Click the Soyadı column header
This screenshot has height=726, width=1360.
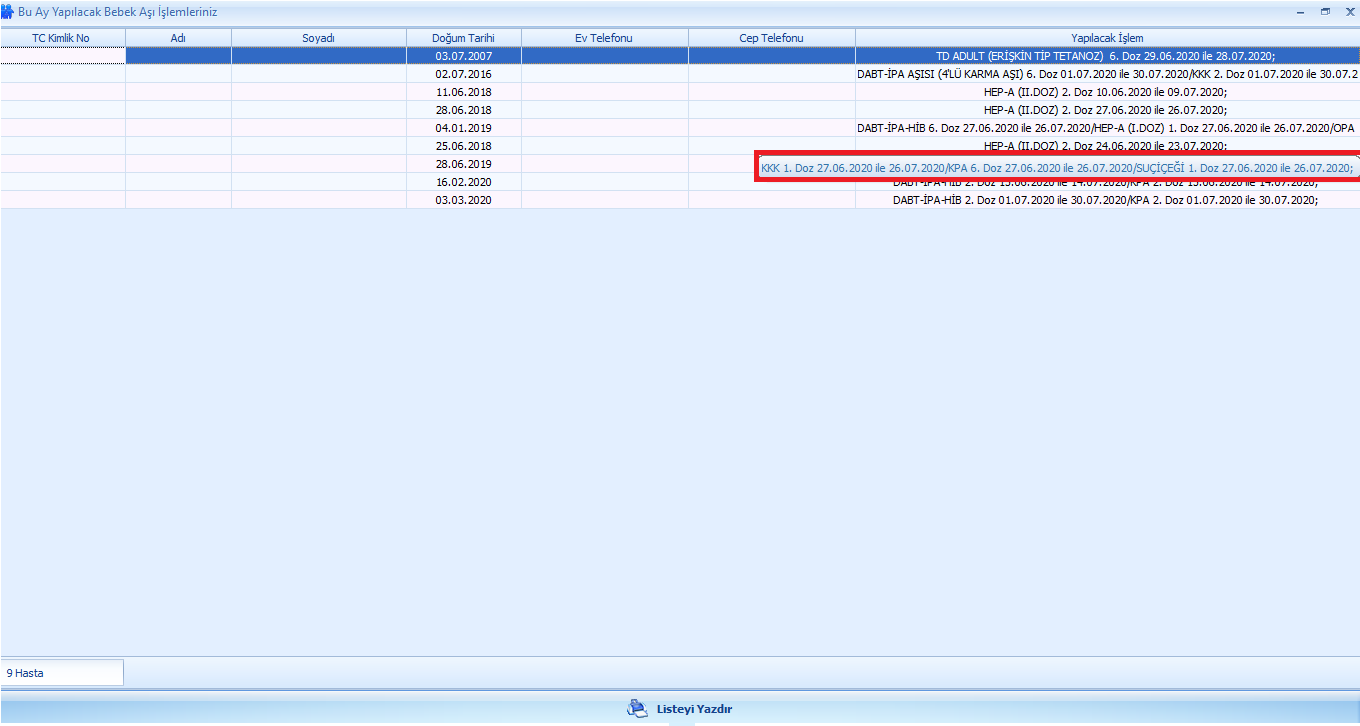tap(318, 38)
